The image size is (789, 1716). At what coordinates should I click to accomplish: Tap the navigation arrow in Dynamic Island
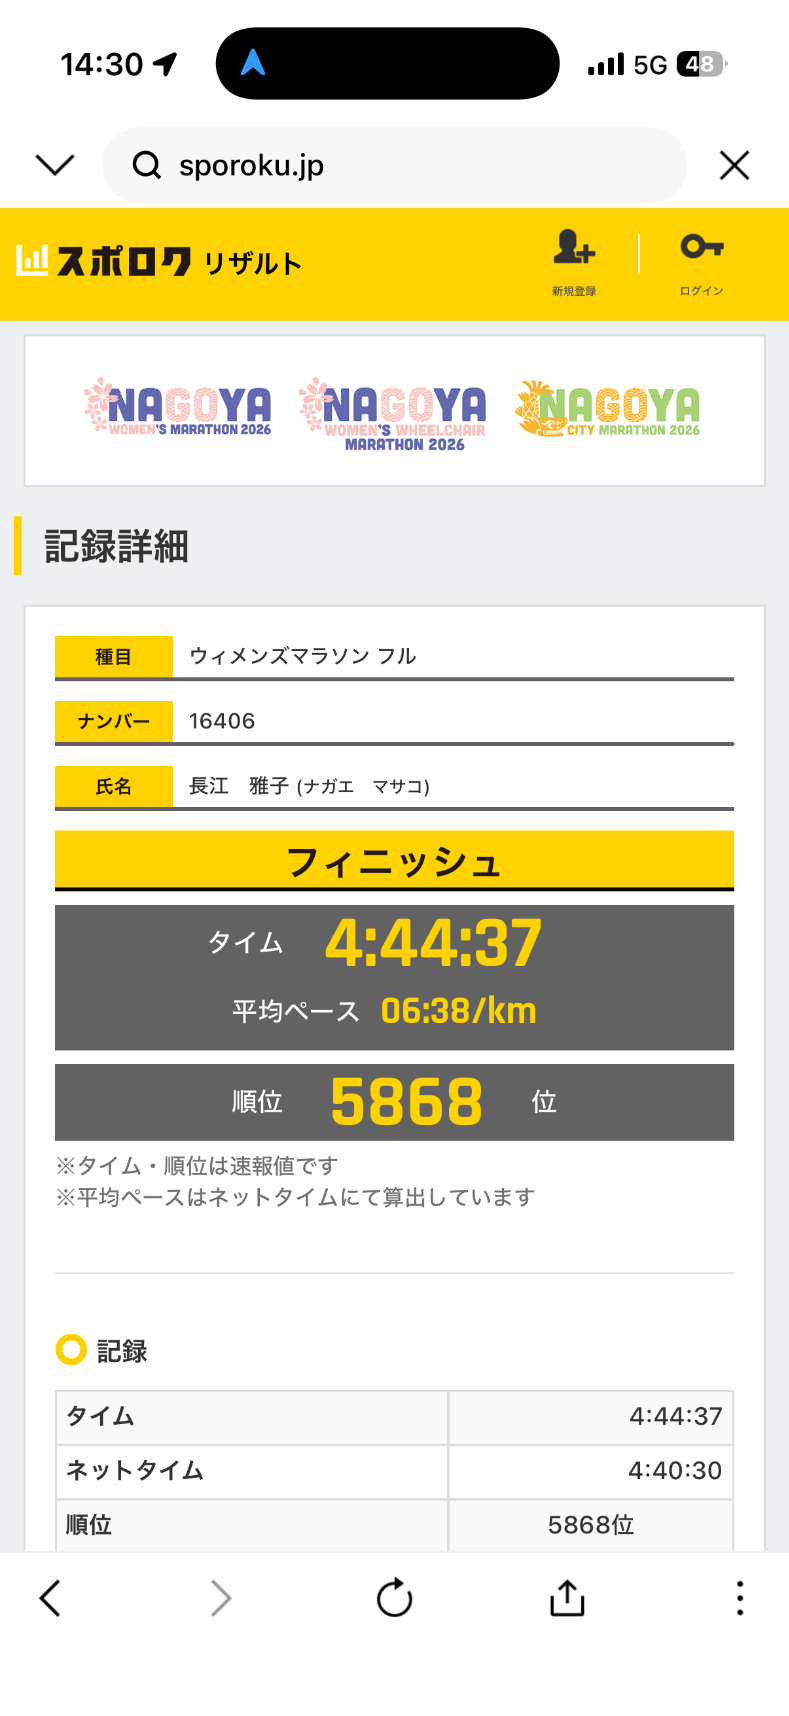click(253, 64)
